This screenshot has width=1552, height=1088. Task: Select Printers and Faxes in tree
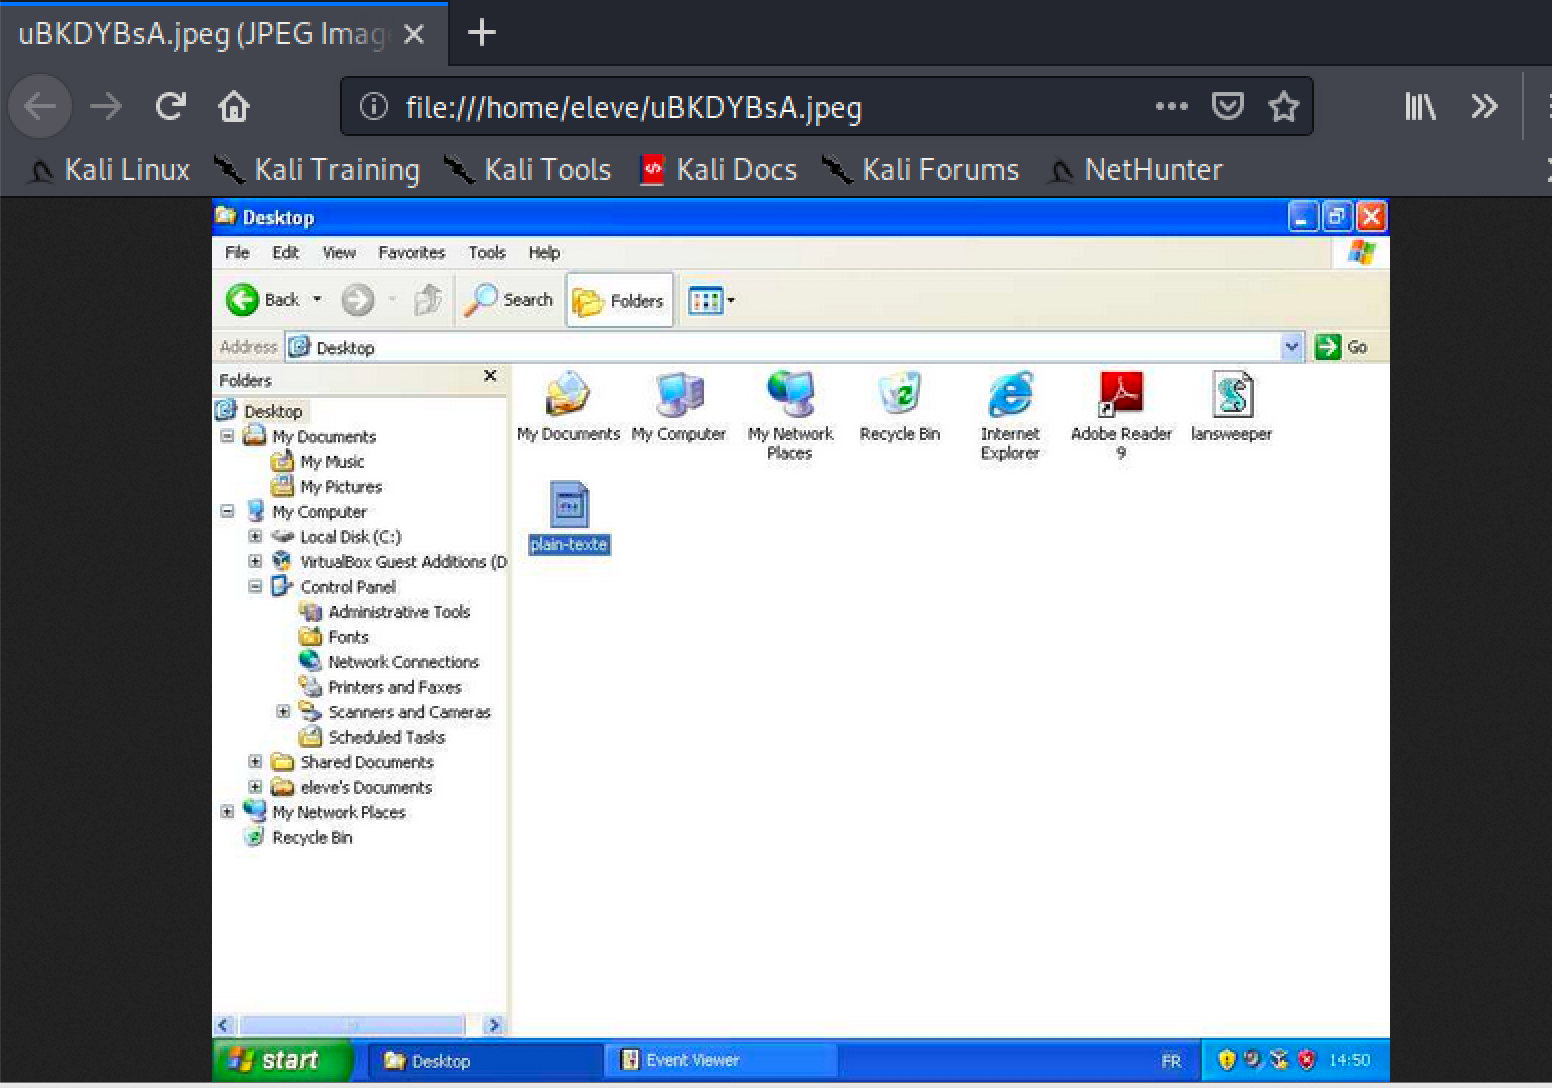(x=394, y=686)
